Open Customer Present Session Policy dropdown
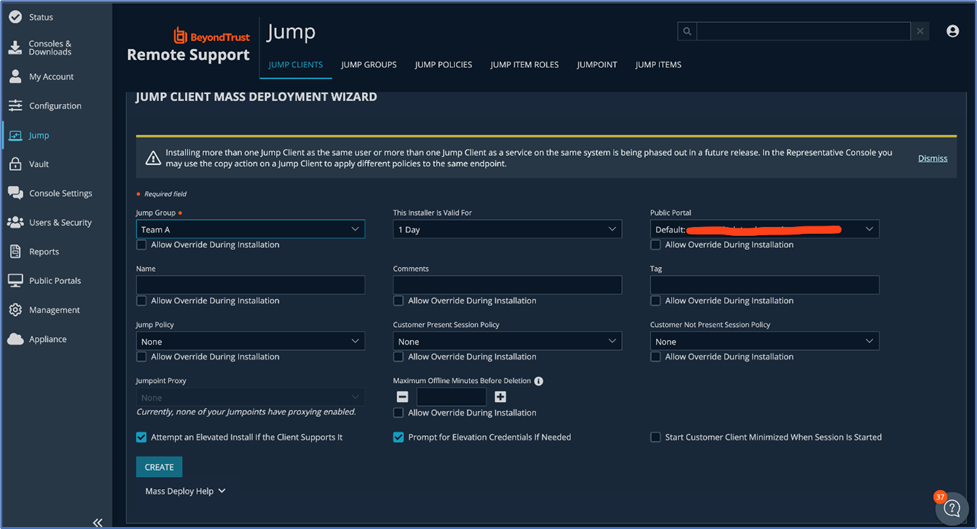This screenshot has height=529, width=977. pyautogui.click(x=507, y=341)
